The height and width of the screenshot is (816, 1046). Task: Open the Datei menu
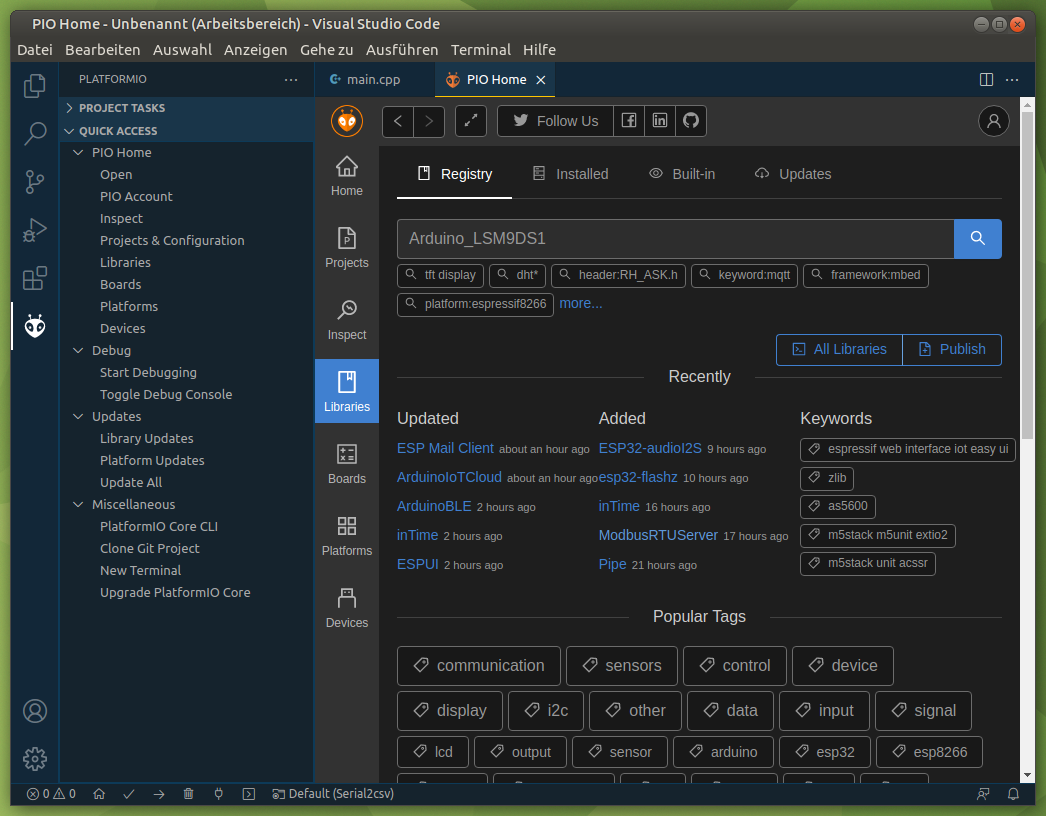35,50
